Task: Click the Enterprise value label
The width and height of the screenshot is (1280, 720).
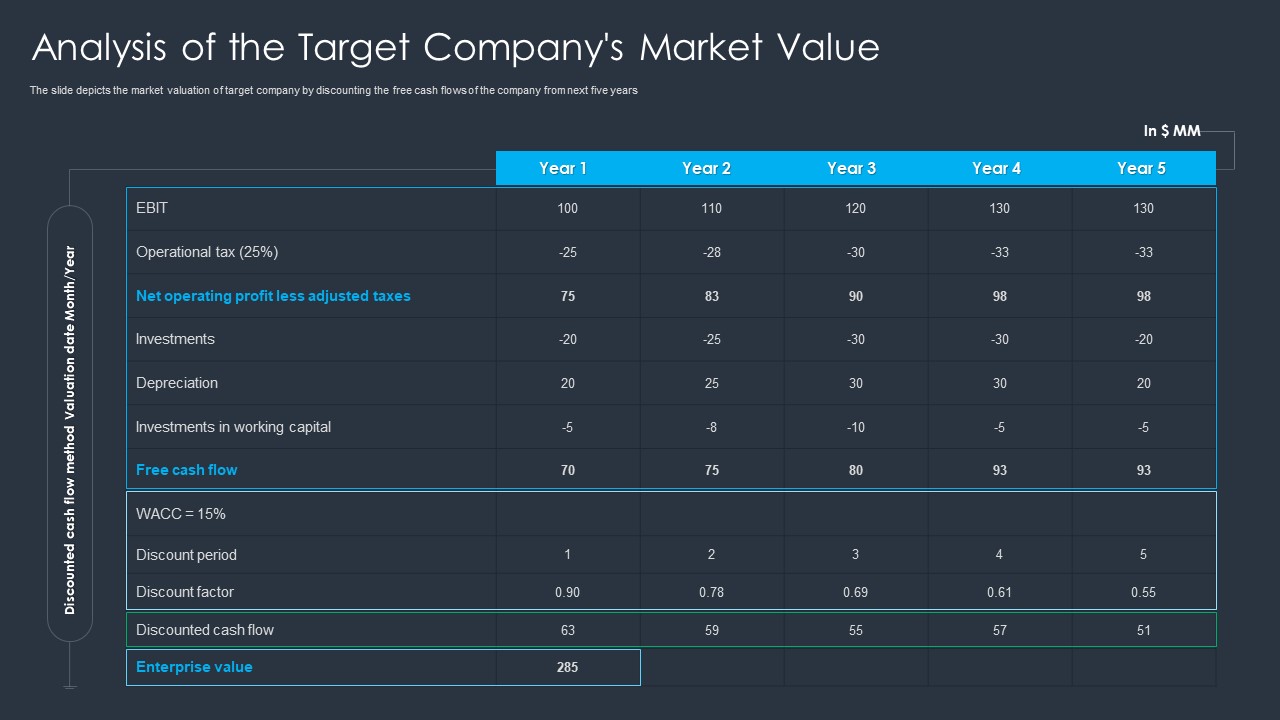Action: pyautogui.click(x=194, y=667)
